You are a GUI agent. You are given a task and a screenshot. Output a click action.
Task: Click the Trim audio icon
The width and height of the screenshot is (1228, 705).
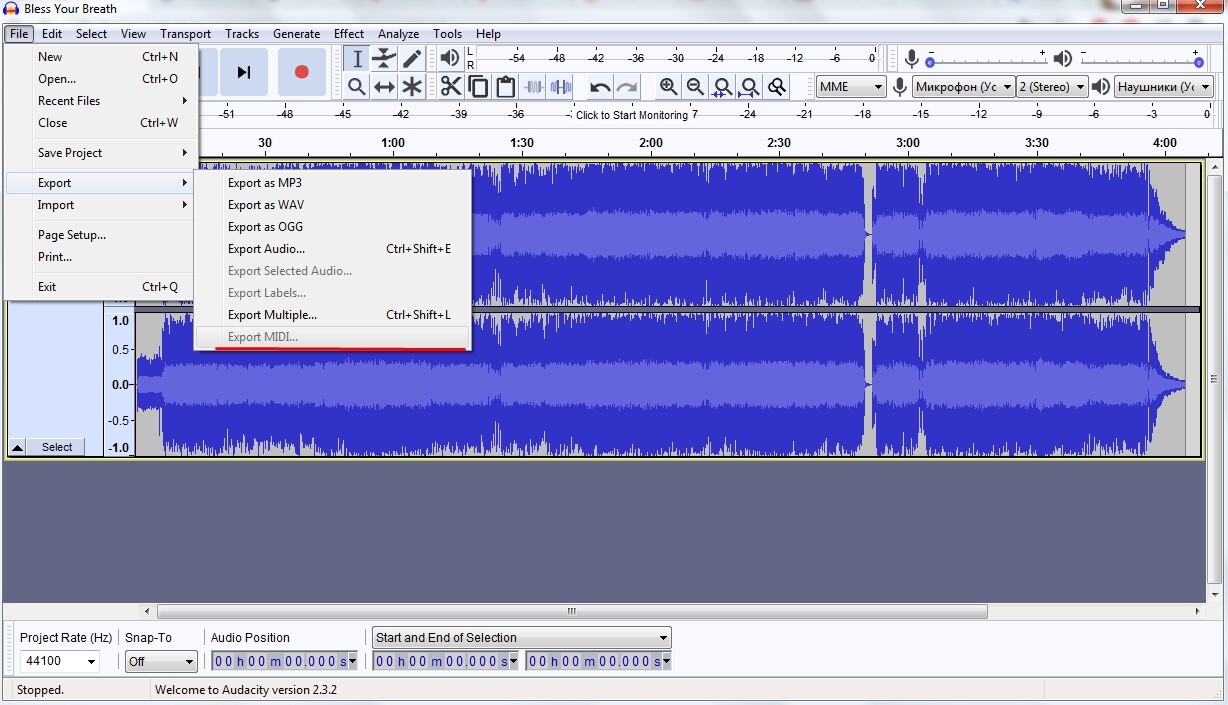click(534, 87)
